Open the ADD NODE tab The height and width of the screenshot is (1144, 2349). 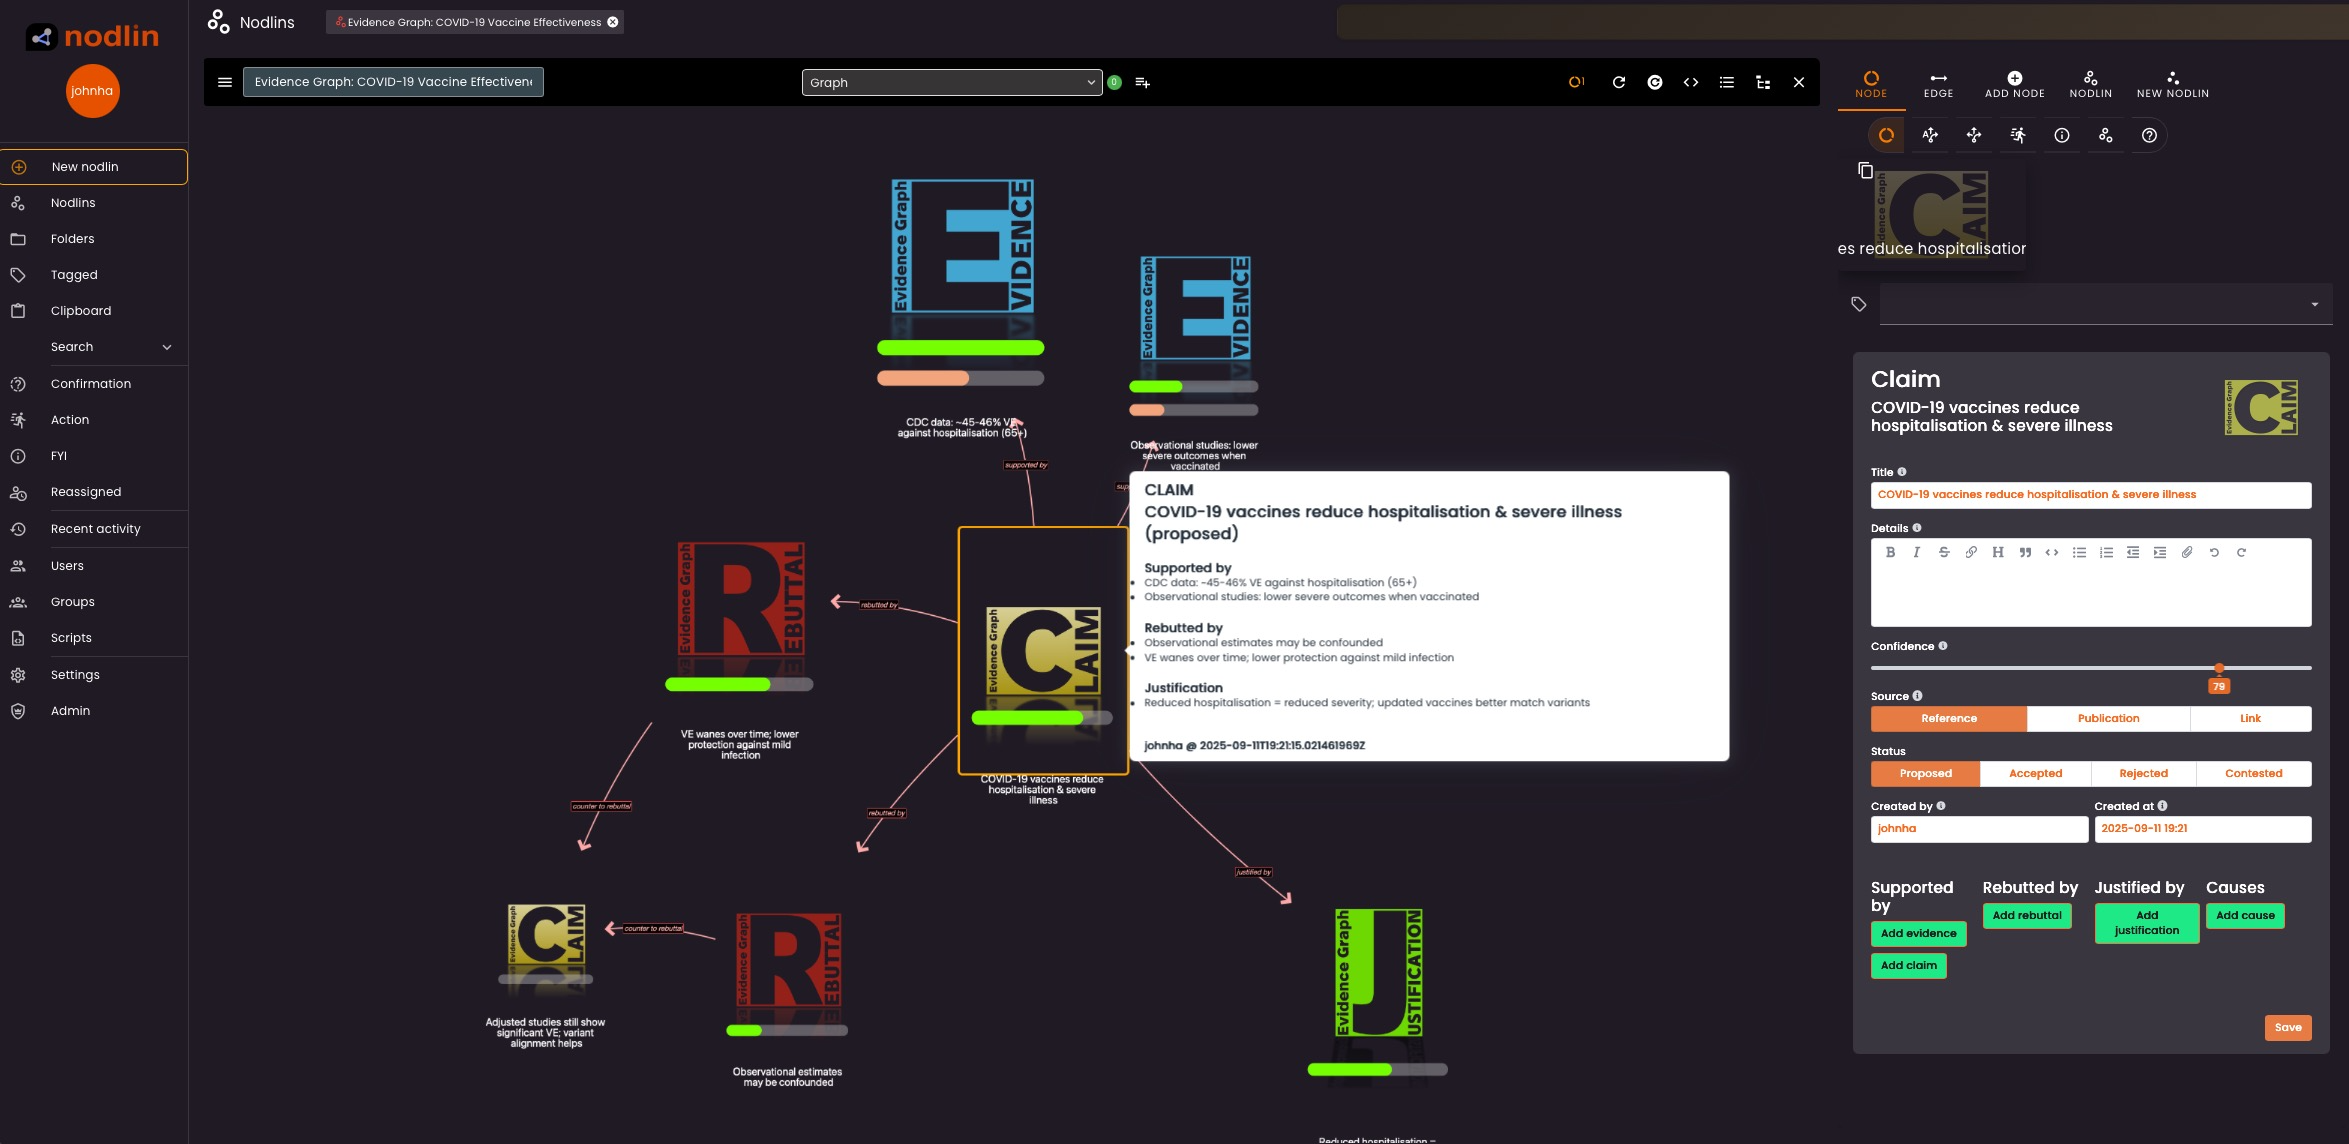tap(2014, 84)
